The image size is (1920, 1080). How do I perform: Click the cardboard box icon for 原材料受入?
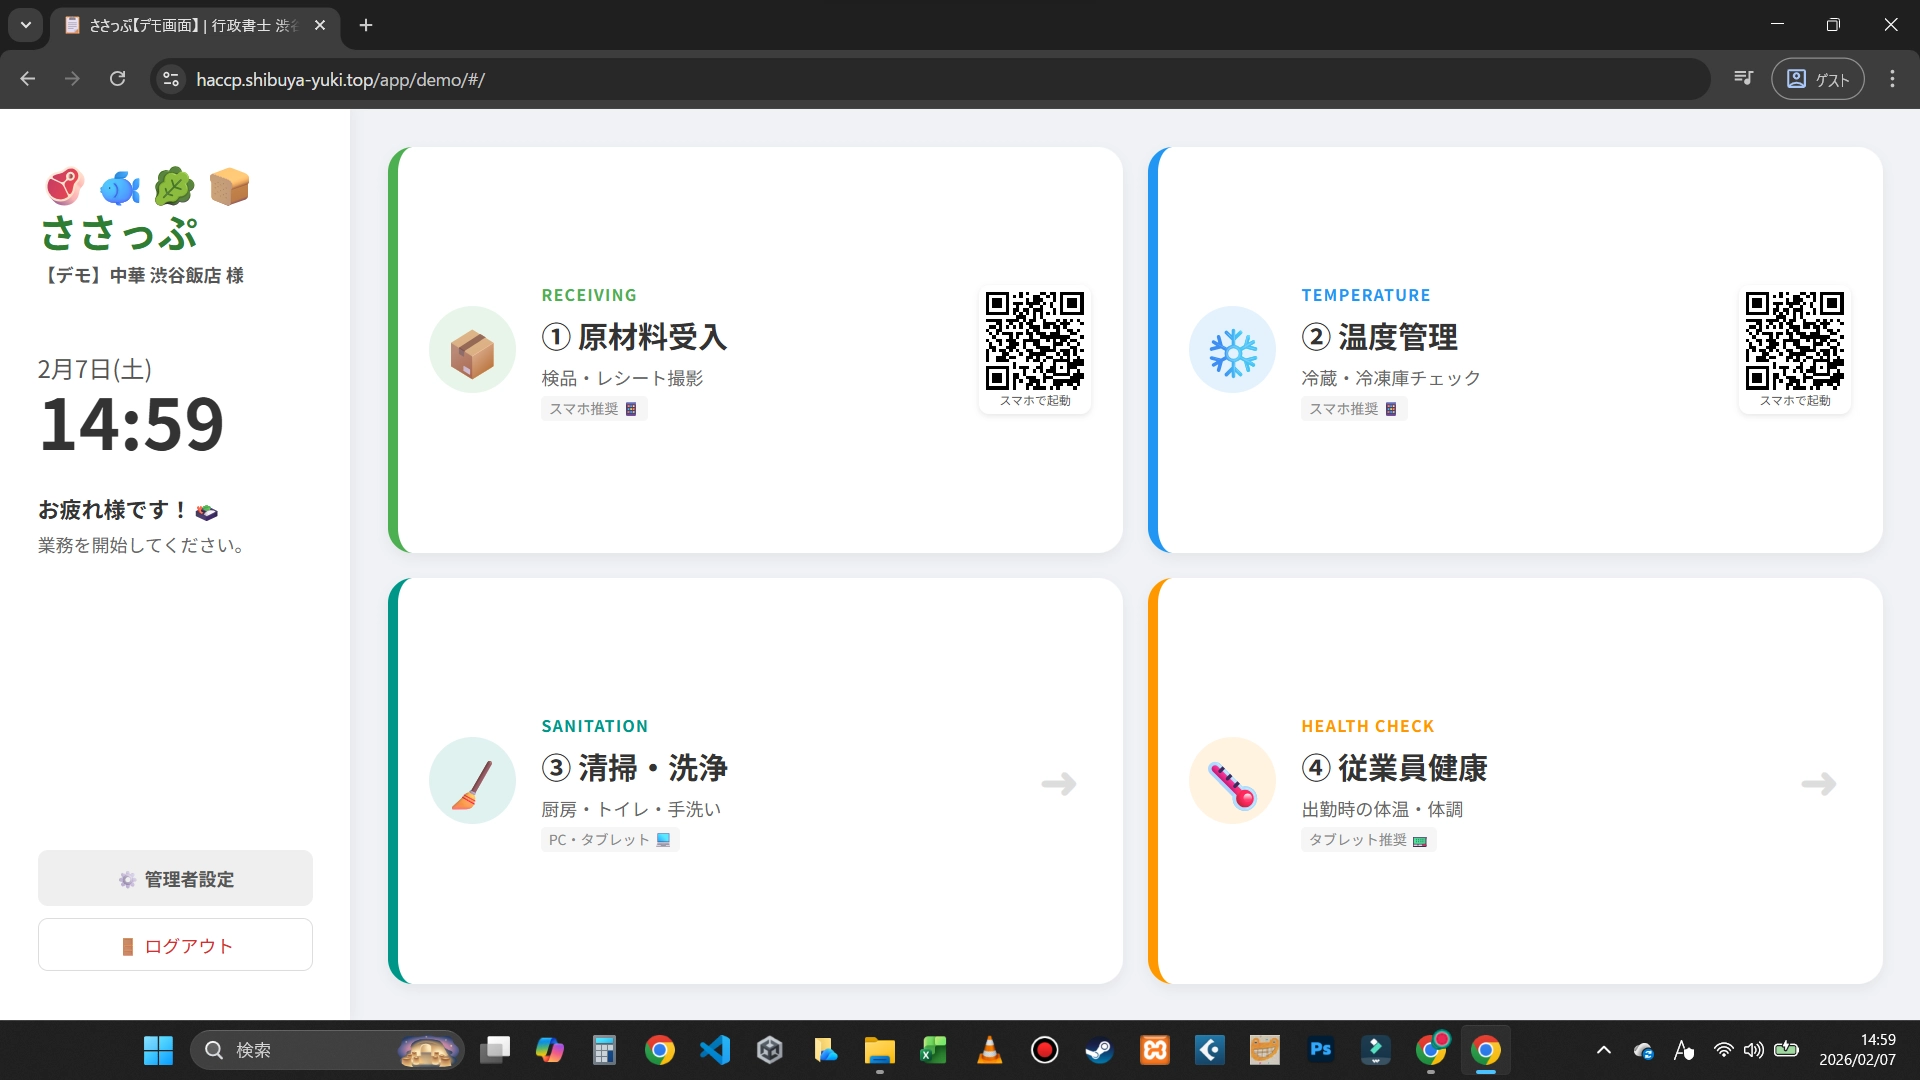472,351
